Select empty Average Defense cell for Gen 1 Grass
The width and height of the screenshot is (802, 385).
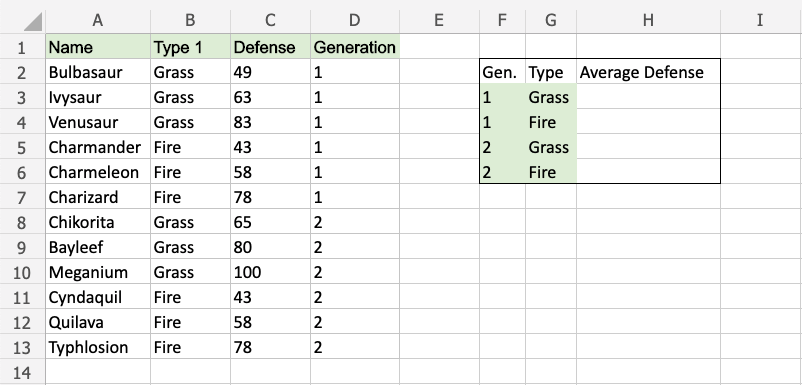648,97
